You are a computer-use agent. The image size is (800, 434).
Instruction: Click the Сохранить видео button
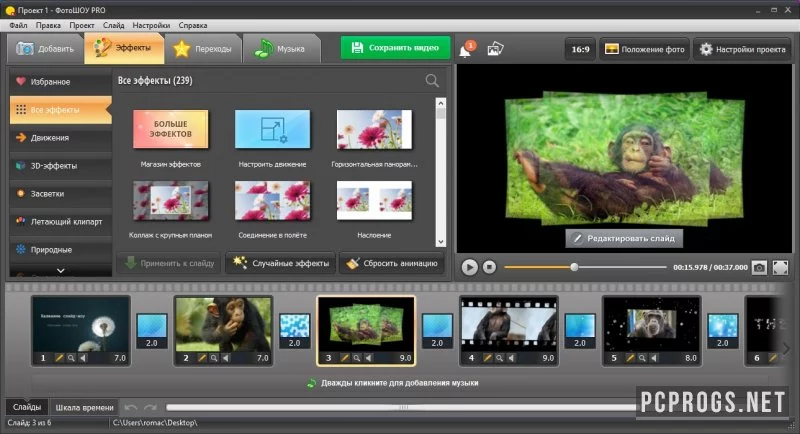point(395,48)
